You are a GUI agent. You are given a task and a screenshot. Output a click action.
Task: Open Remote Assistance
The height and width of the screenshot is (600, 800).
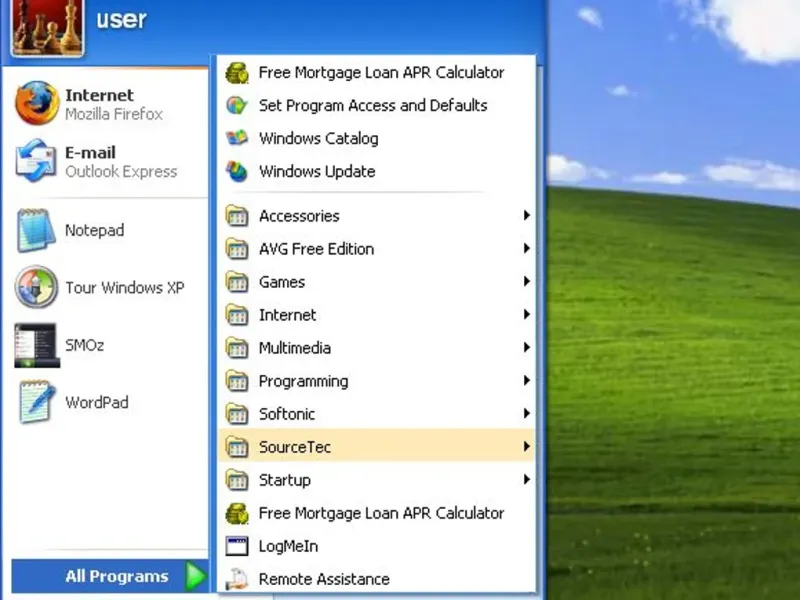[377, 579]
